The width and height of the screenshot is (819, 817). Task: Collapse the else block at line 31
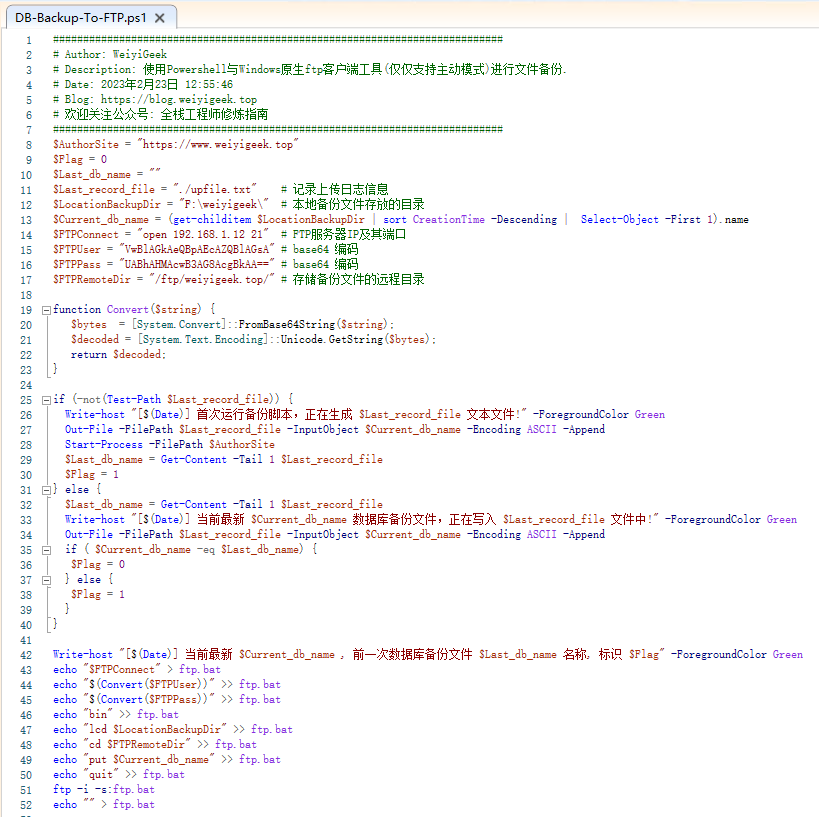[45, 488]
